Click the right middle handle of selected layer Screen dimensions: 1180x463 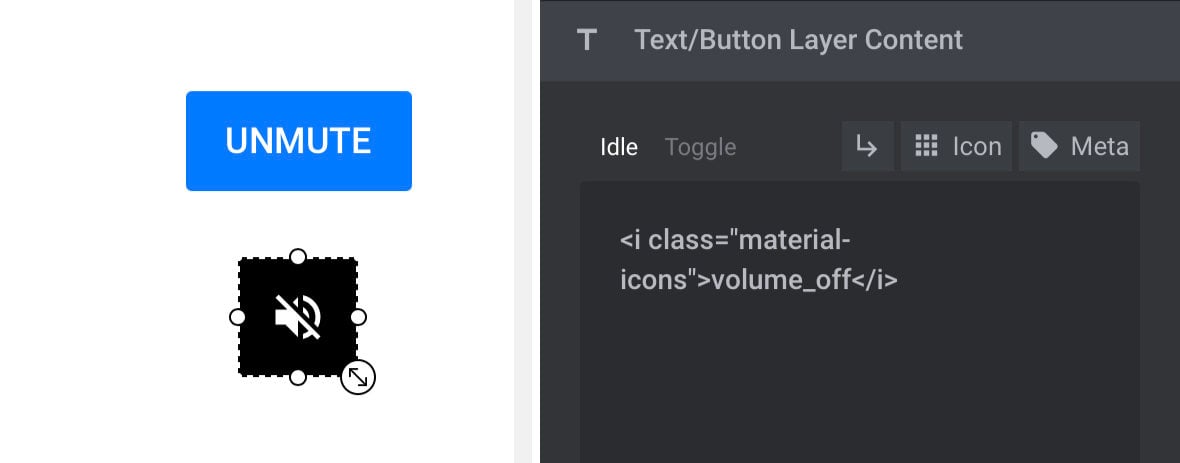[359, 317]
